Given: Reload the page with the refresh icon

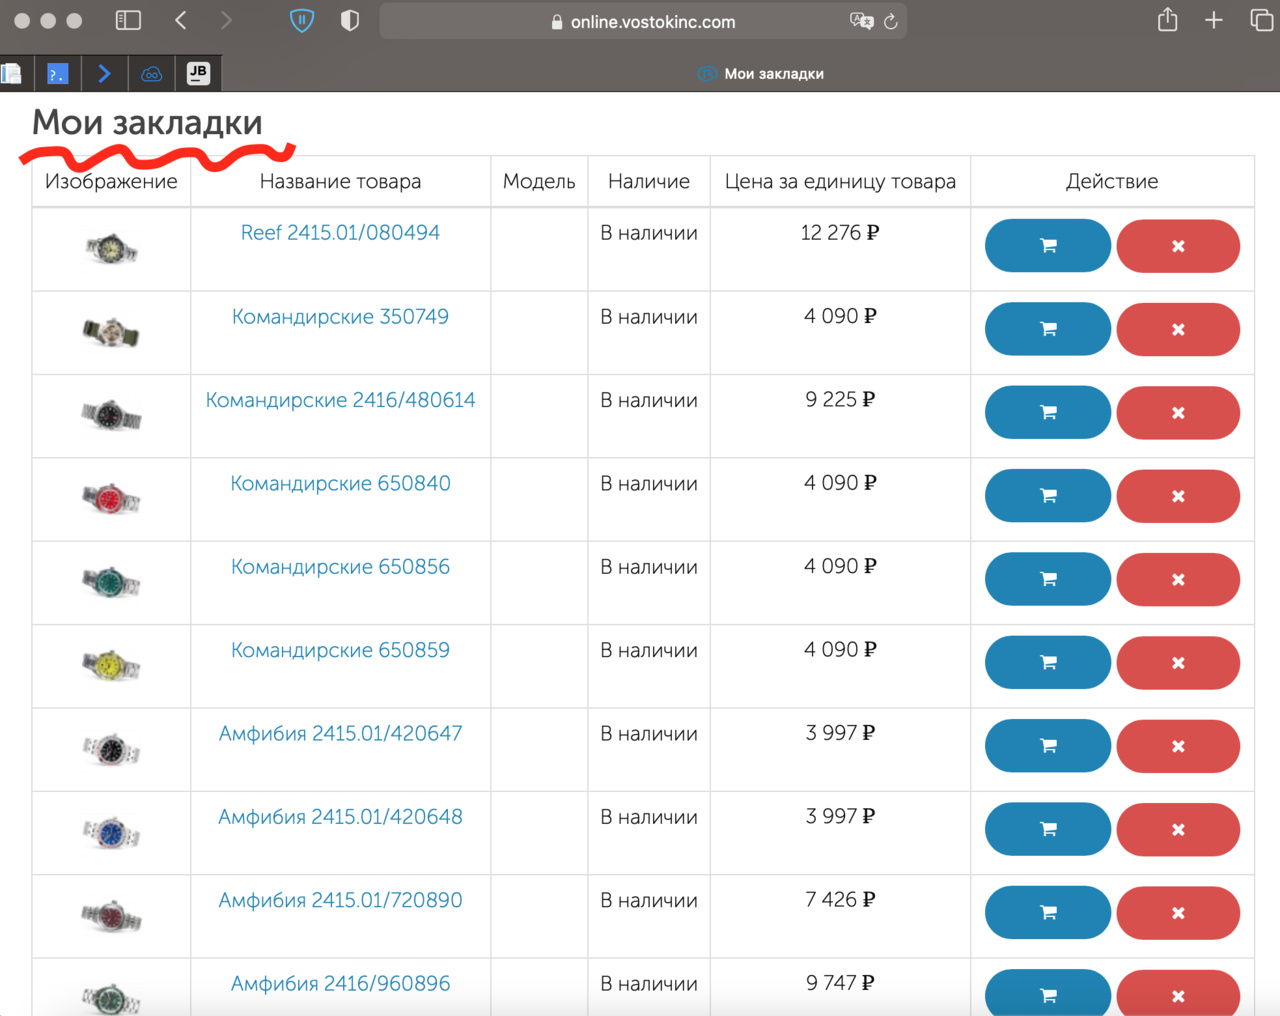Looking at the screenshot, I should (890, 21).
